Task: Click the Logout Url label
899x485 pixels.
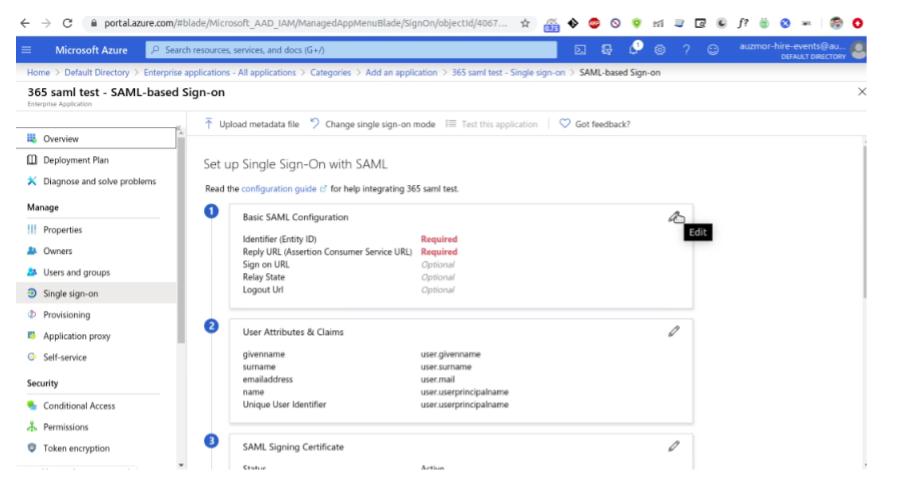Action: point(263,290)
